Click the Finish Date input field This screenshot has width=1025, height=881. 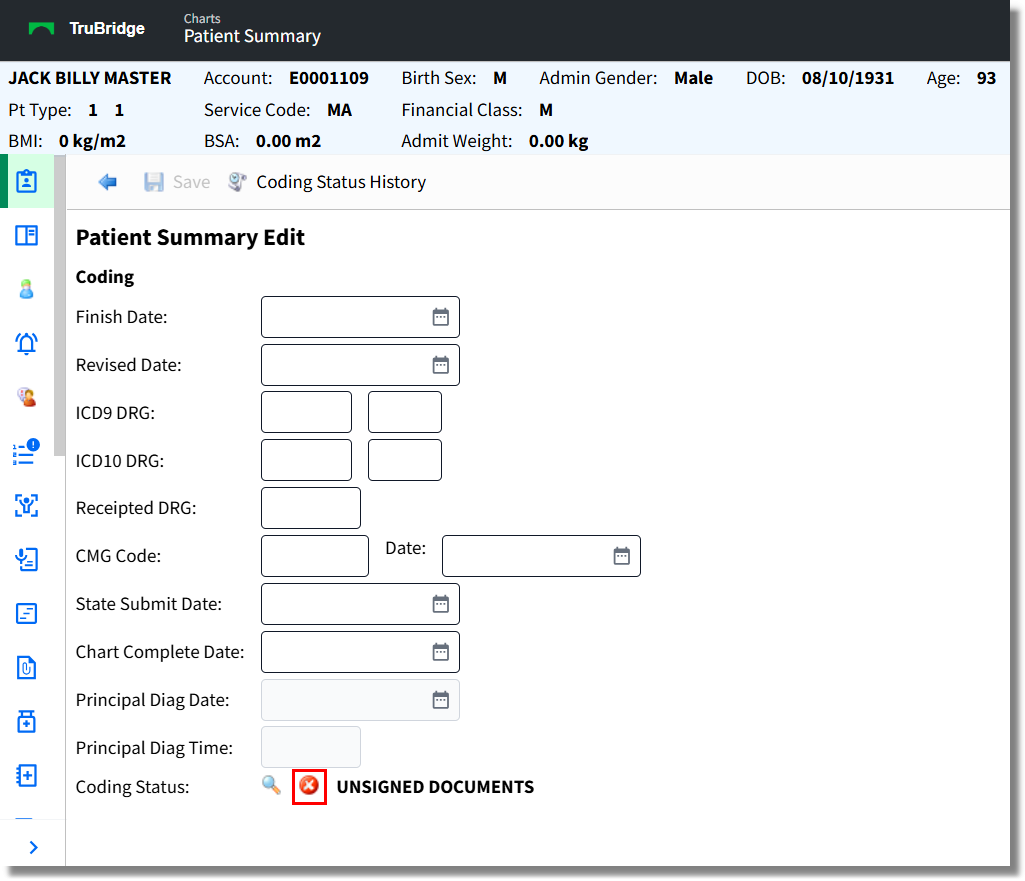(x=360, y=317)
